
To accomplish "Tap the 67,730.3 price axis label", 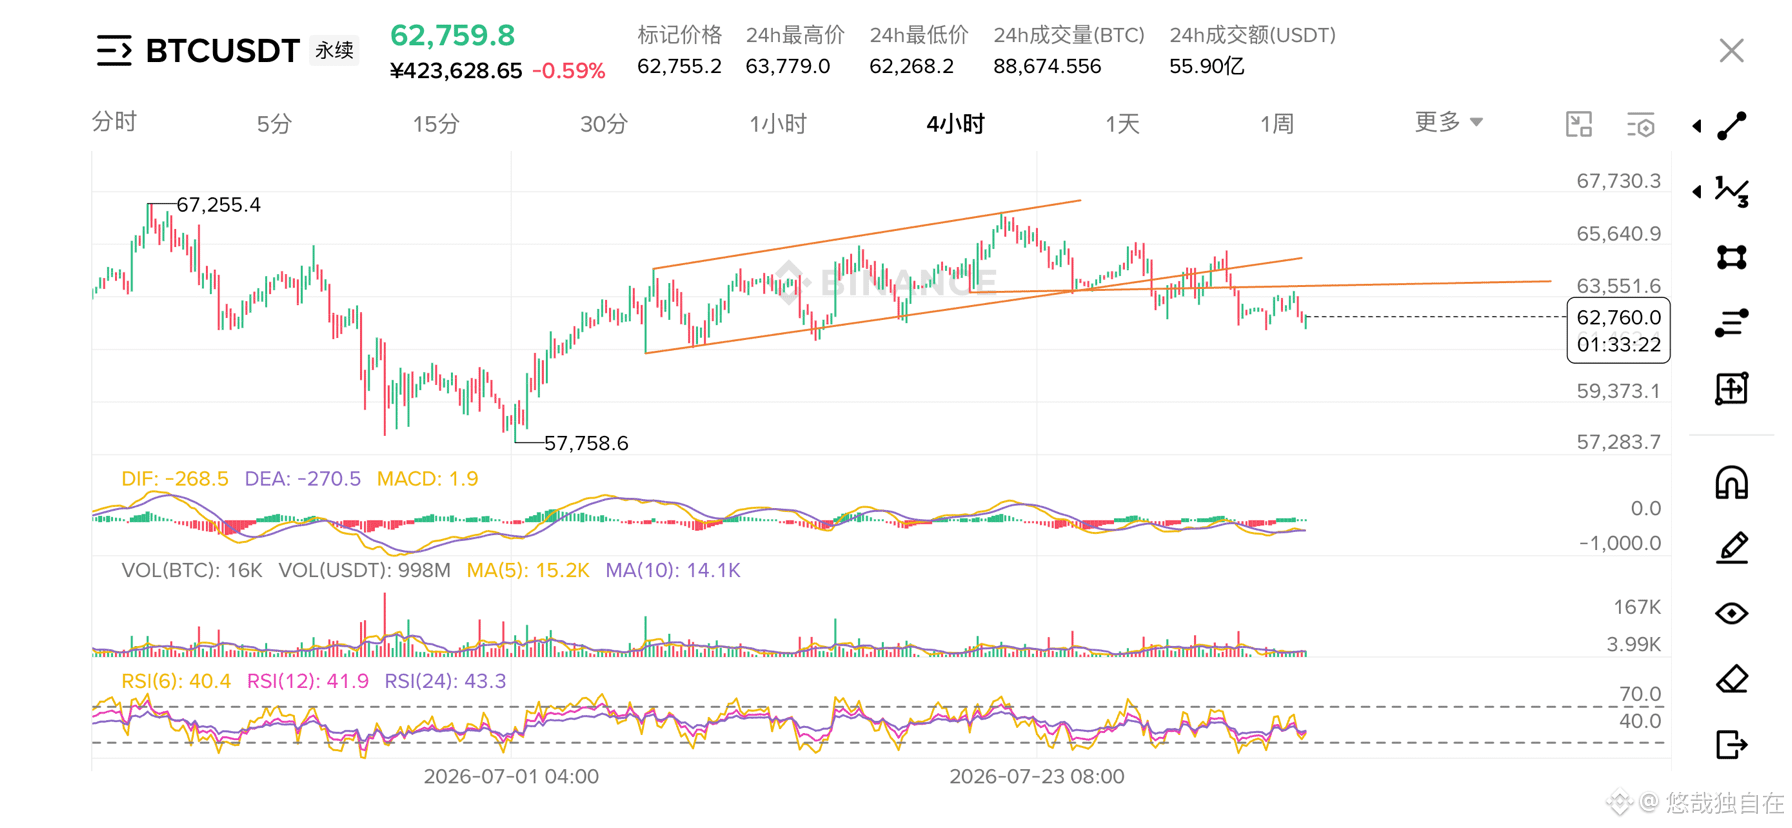I will [1618, 181].
